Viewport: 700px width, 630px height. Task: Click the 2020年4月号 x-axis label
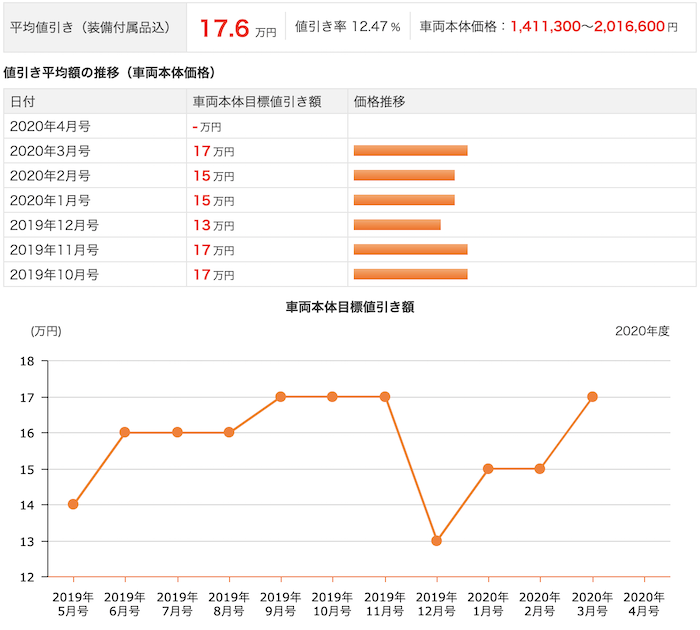click(x=644, y=604)
